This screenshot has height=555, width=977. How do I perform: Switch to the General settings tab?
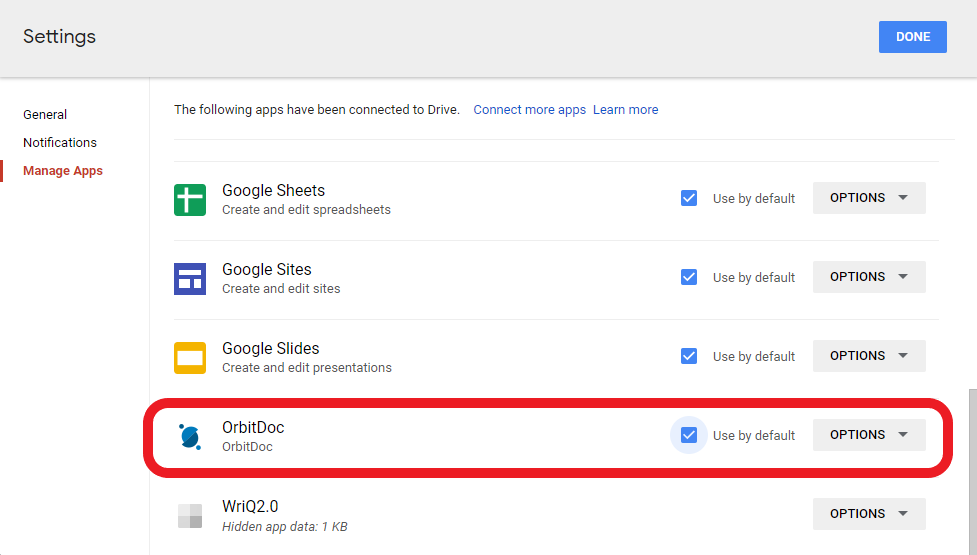(x=45, y=115)
